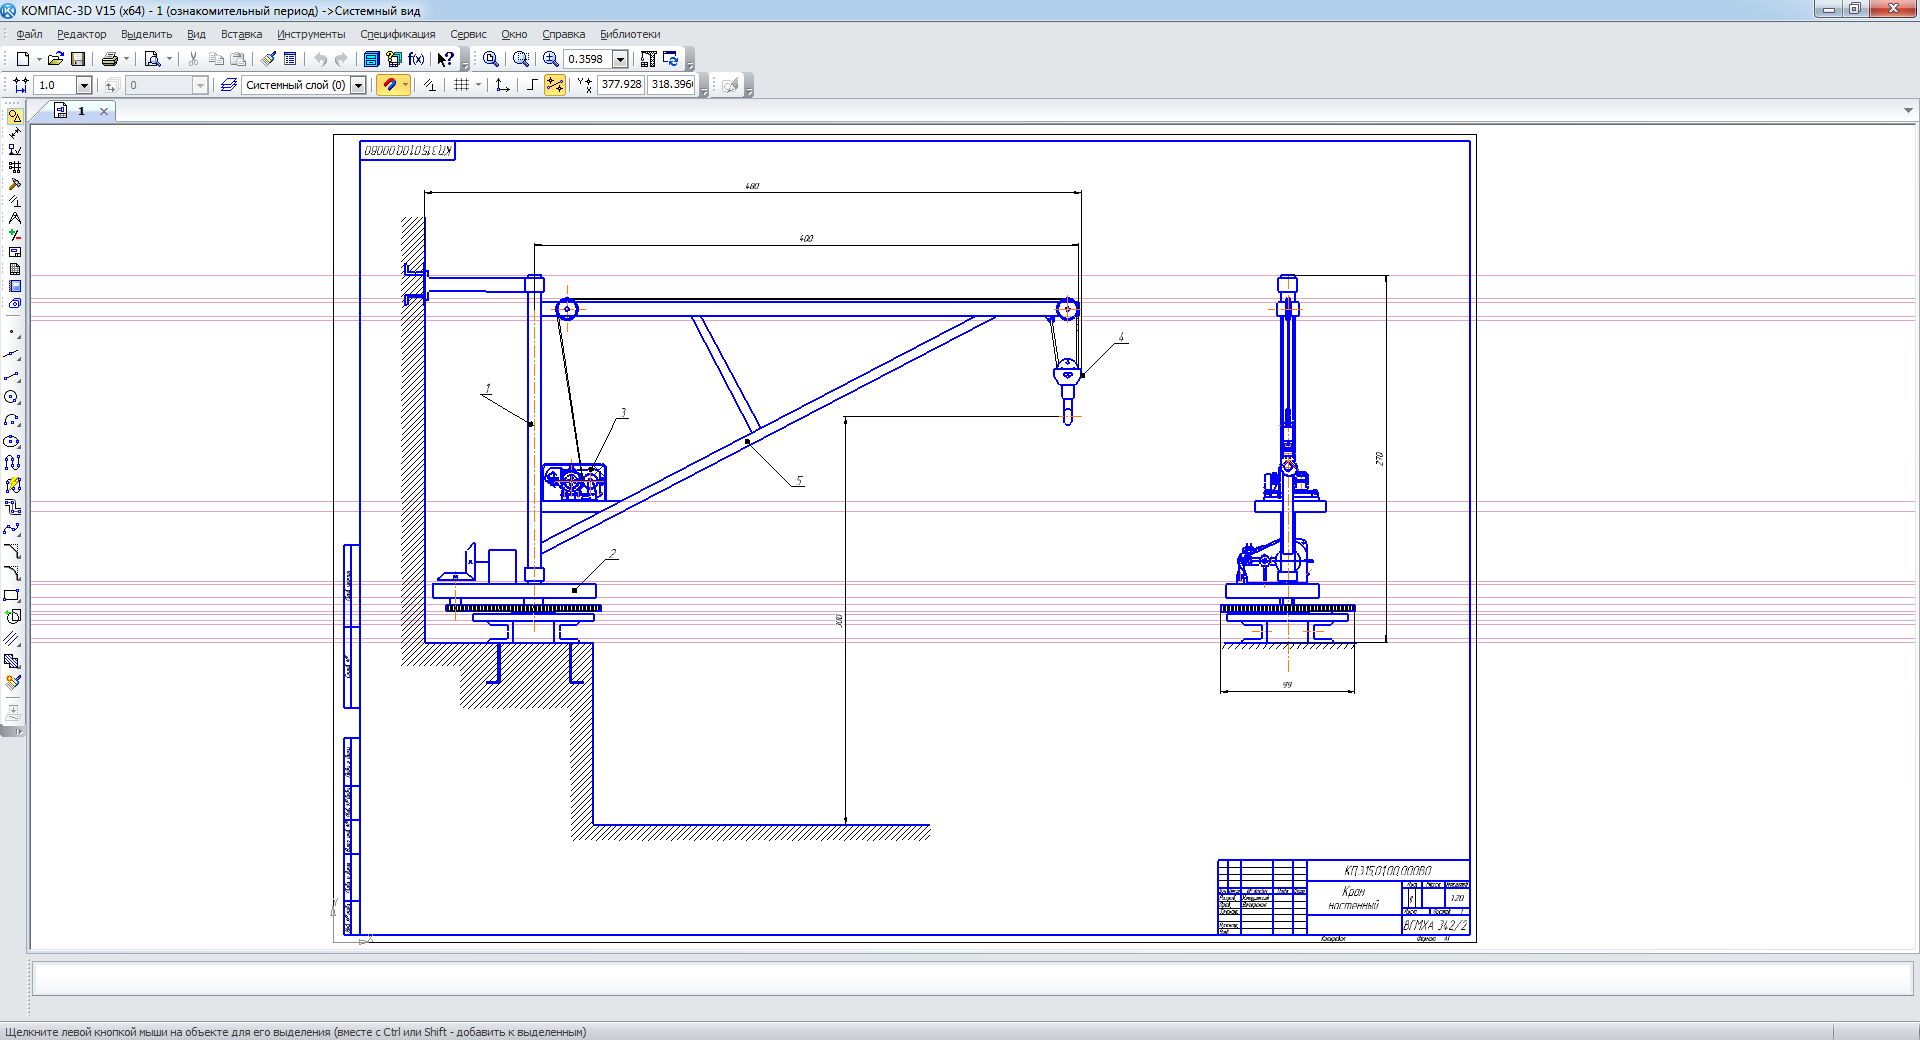Open the library manager icon
The width and height of the screenshot is (1920, 1040).
click(372, 59)
